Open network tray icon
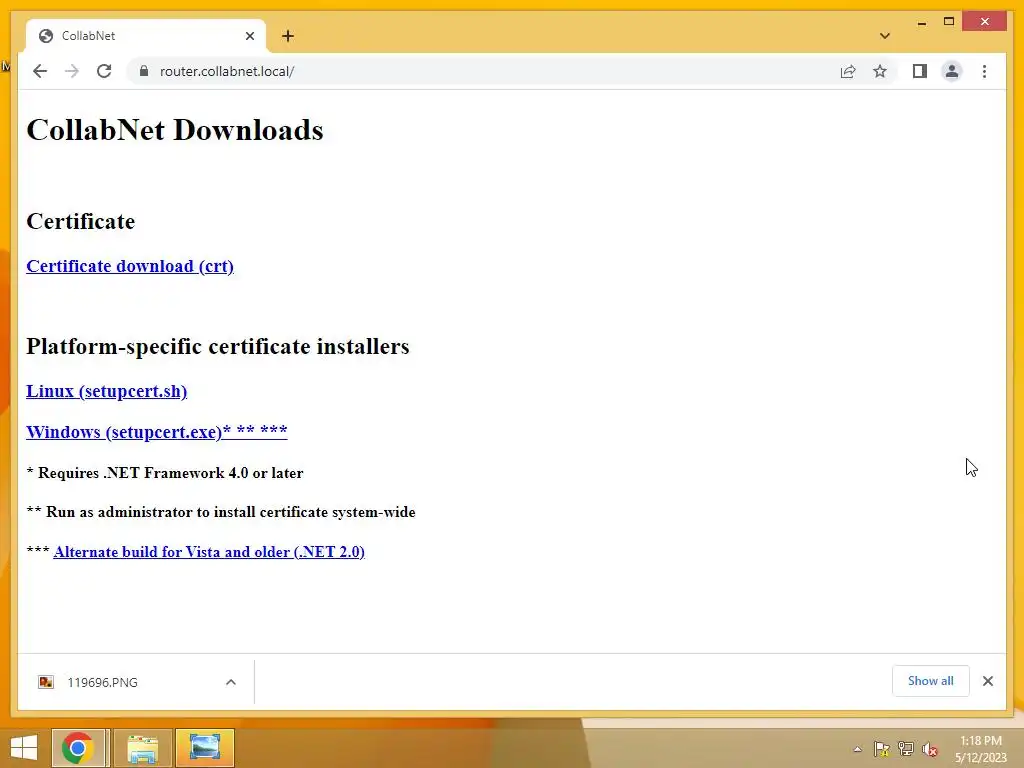1024x768 pixels. pyautogui.click(x=906, y=749)
